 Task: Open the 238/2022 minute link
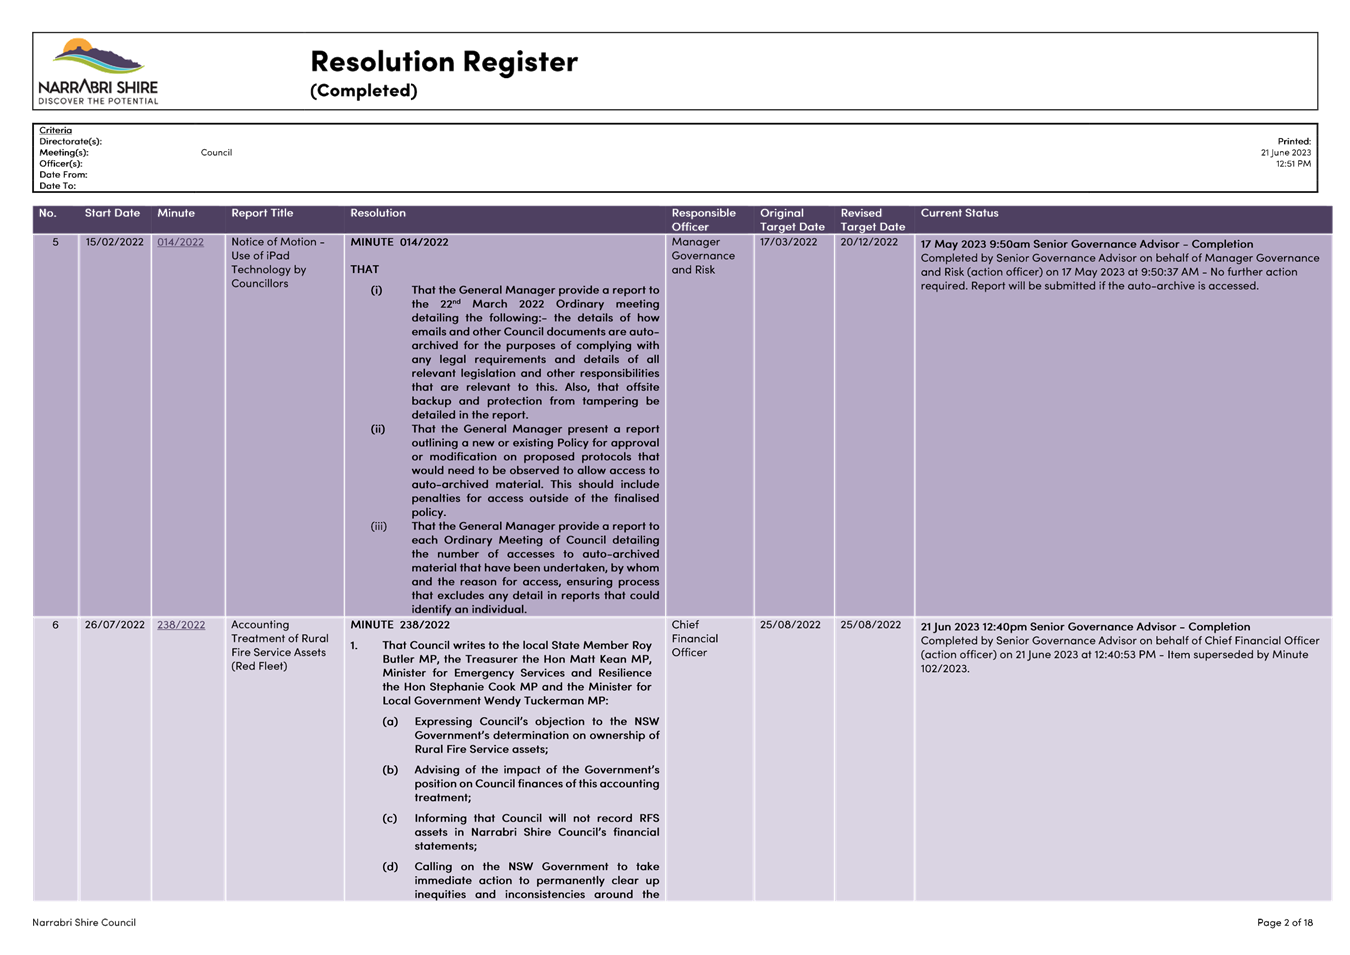(x=181, y=625)
